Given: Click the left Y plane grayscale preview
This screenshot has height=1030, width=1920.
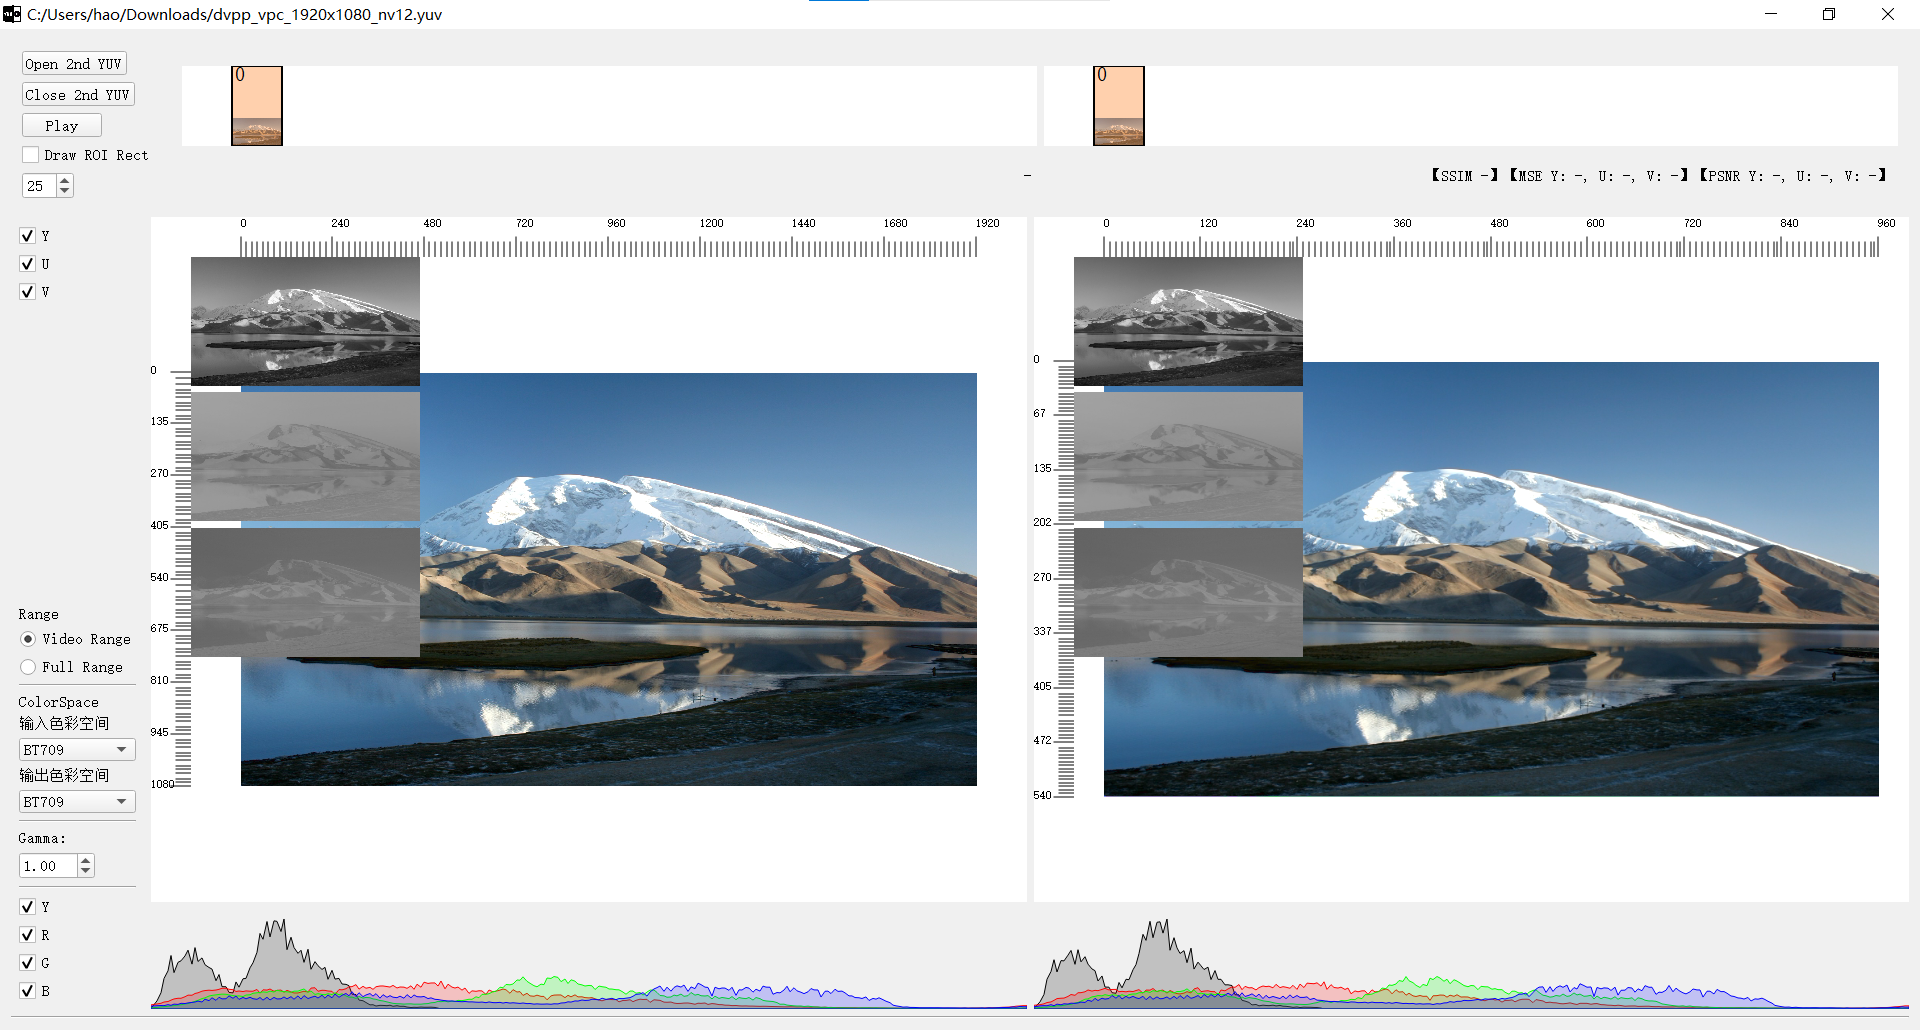Looking at the screenshot, I should [x=305, y=321].
